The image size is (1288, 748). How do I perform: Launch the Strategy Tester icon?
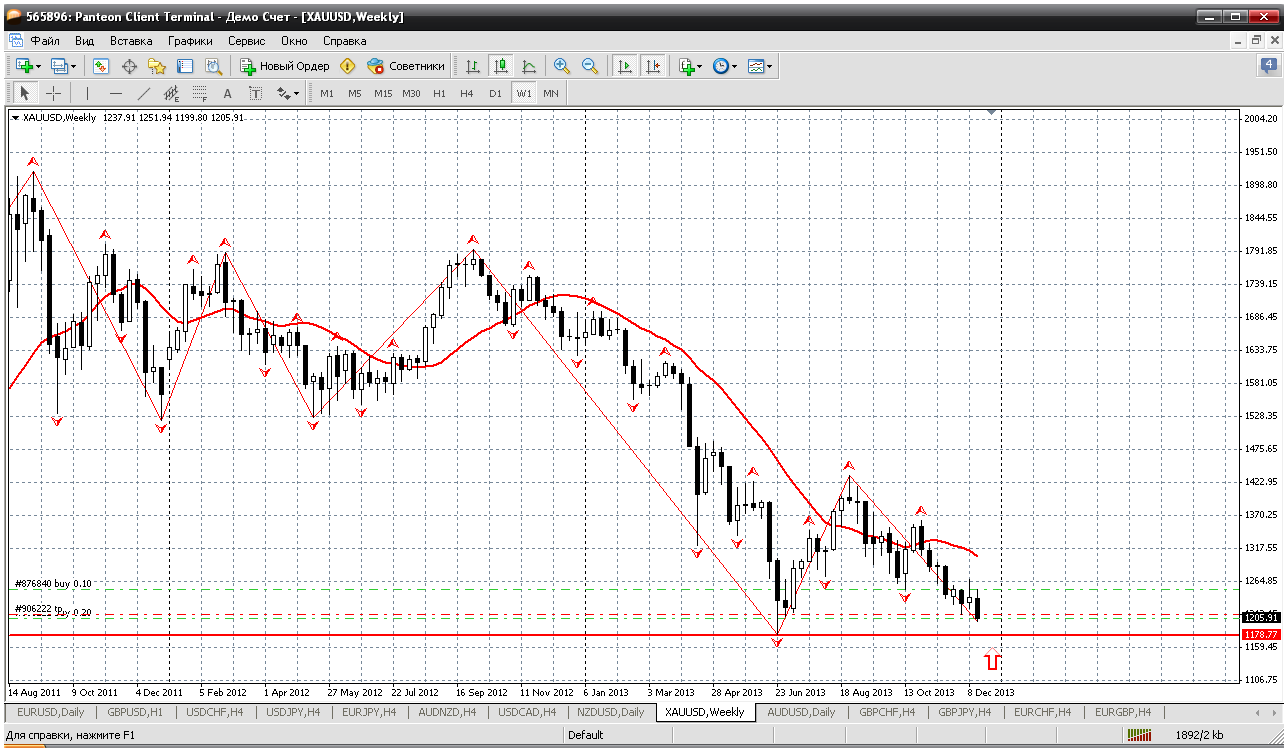(x=213, y=66)
